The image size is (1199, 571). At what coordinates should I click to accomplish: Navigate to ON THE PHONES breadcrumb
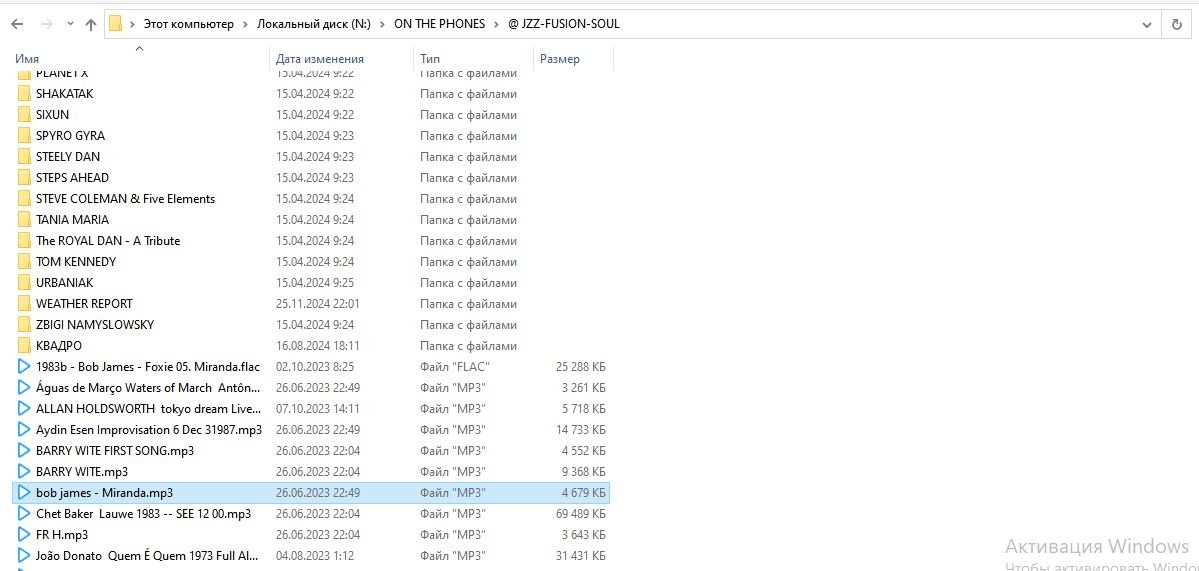440,24
